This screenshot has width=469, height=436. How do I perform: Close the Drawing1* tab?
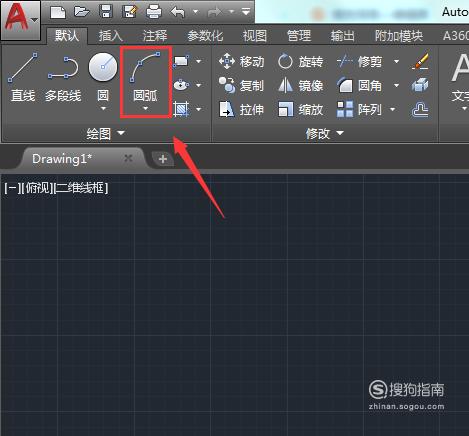pyautogui.click(x=128, y=158)
